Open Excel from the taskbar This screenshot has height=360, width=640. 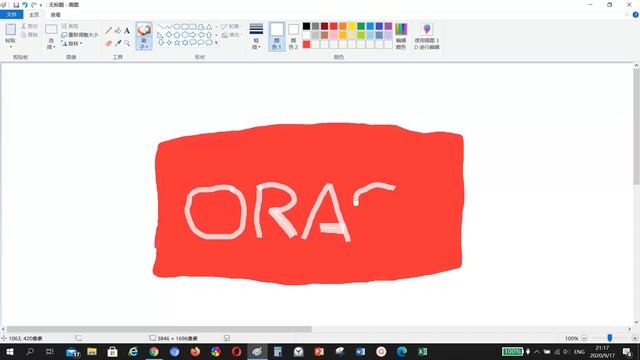(422, 351)
